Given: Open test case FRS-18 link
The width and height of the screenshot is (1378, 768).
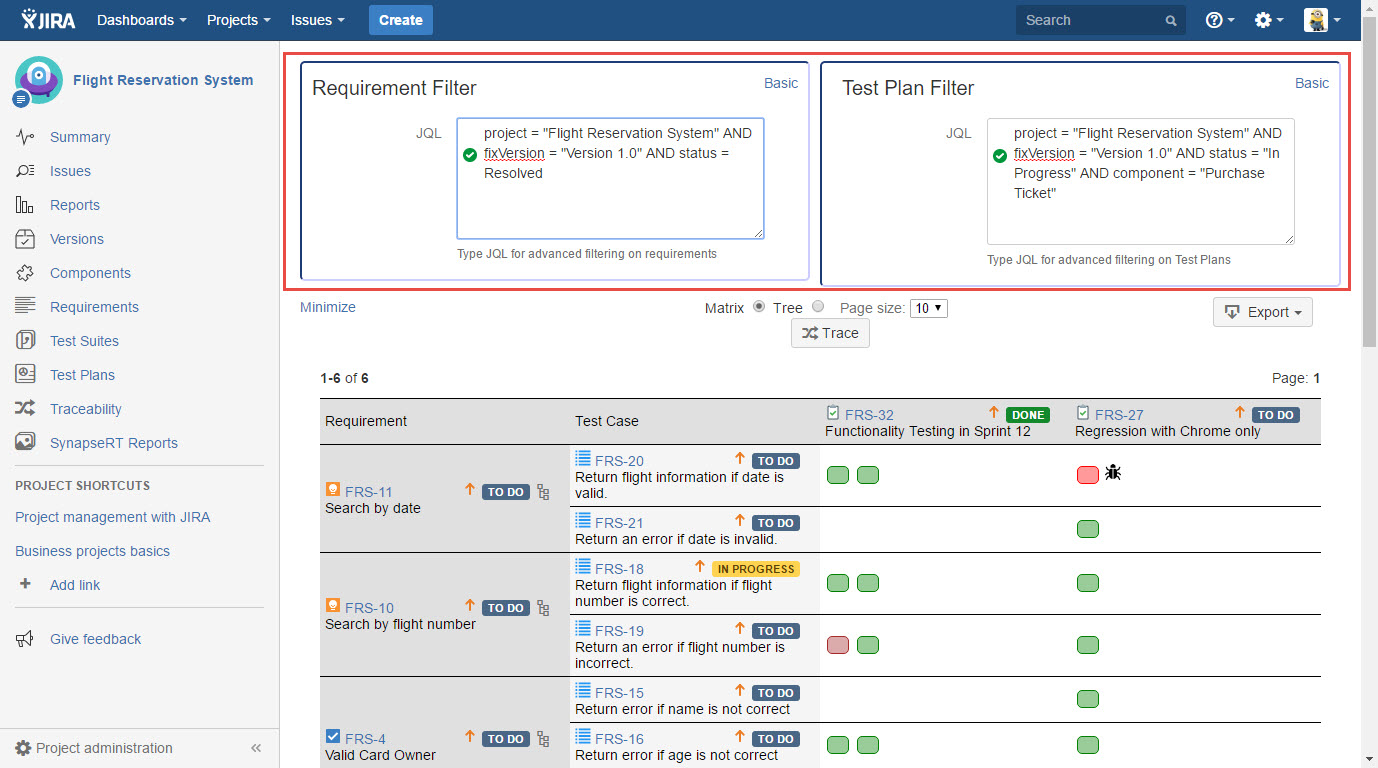Looking at the screenshot, I should (x=619, y=569).
